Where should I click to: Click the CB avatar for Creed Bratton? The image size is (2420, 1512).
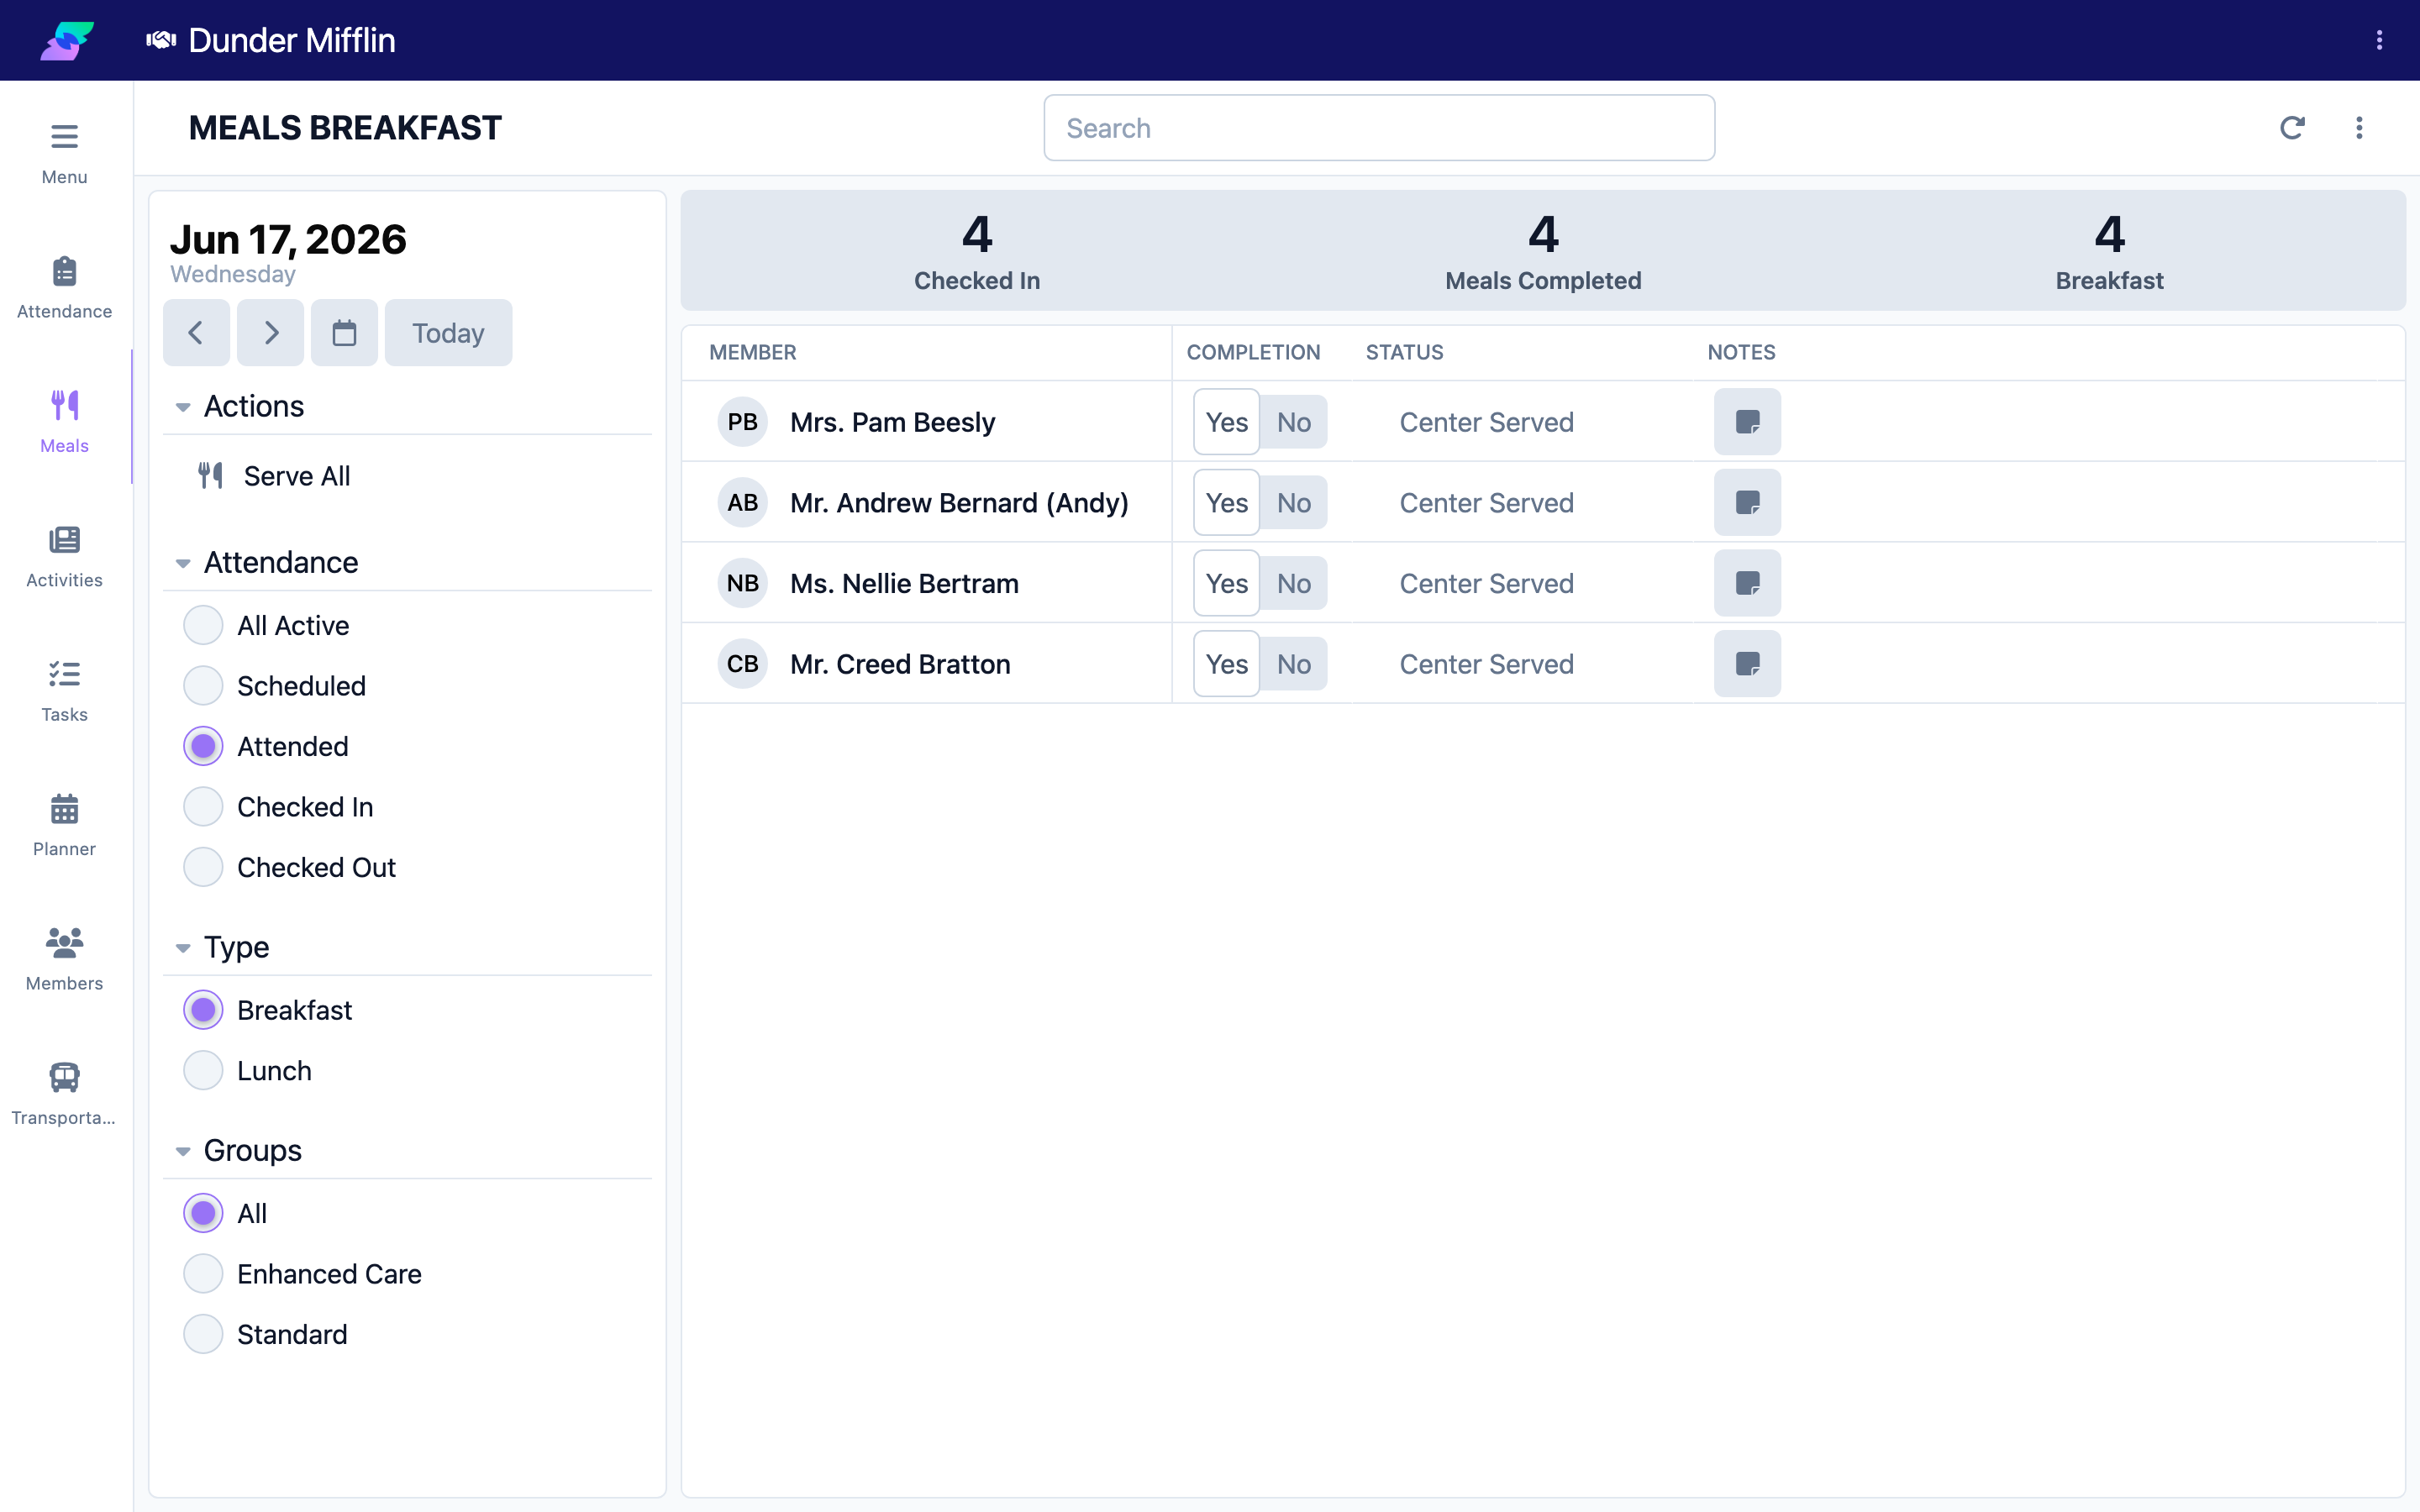(742, 664)
